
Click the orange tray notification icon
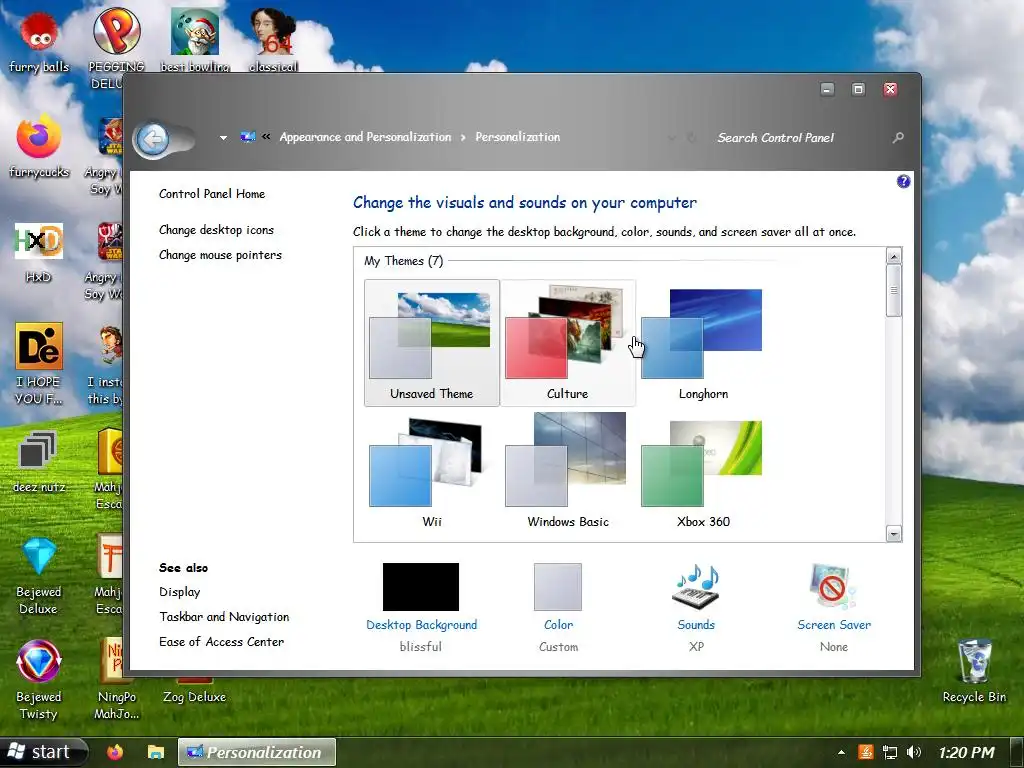[x=866, y=752]
